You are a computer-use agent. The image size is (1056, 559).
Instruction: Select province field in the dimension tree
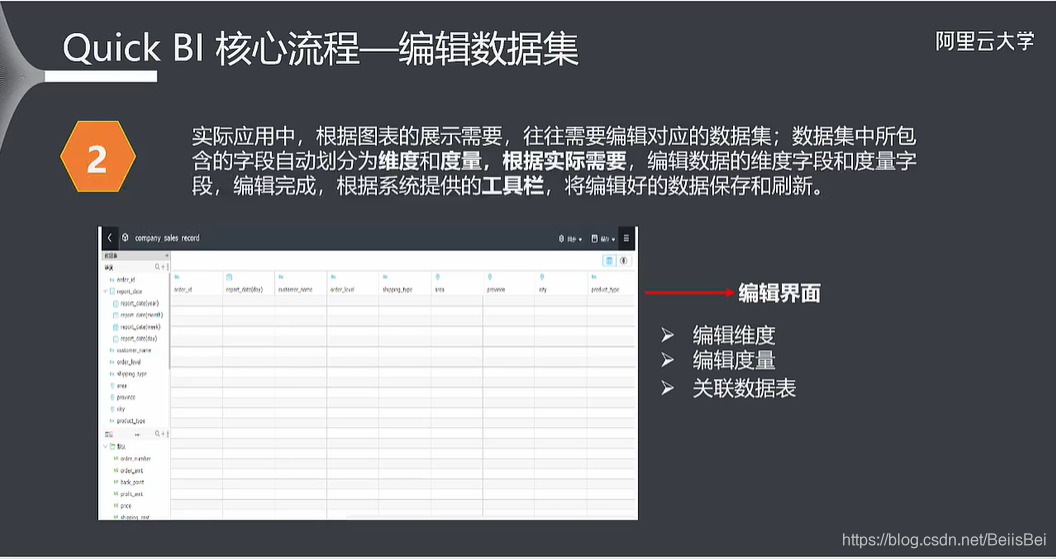click(x=126, y=397)
